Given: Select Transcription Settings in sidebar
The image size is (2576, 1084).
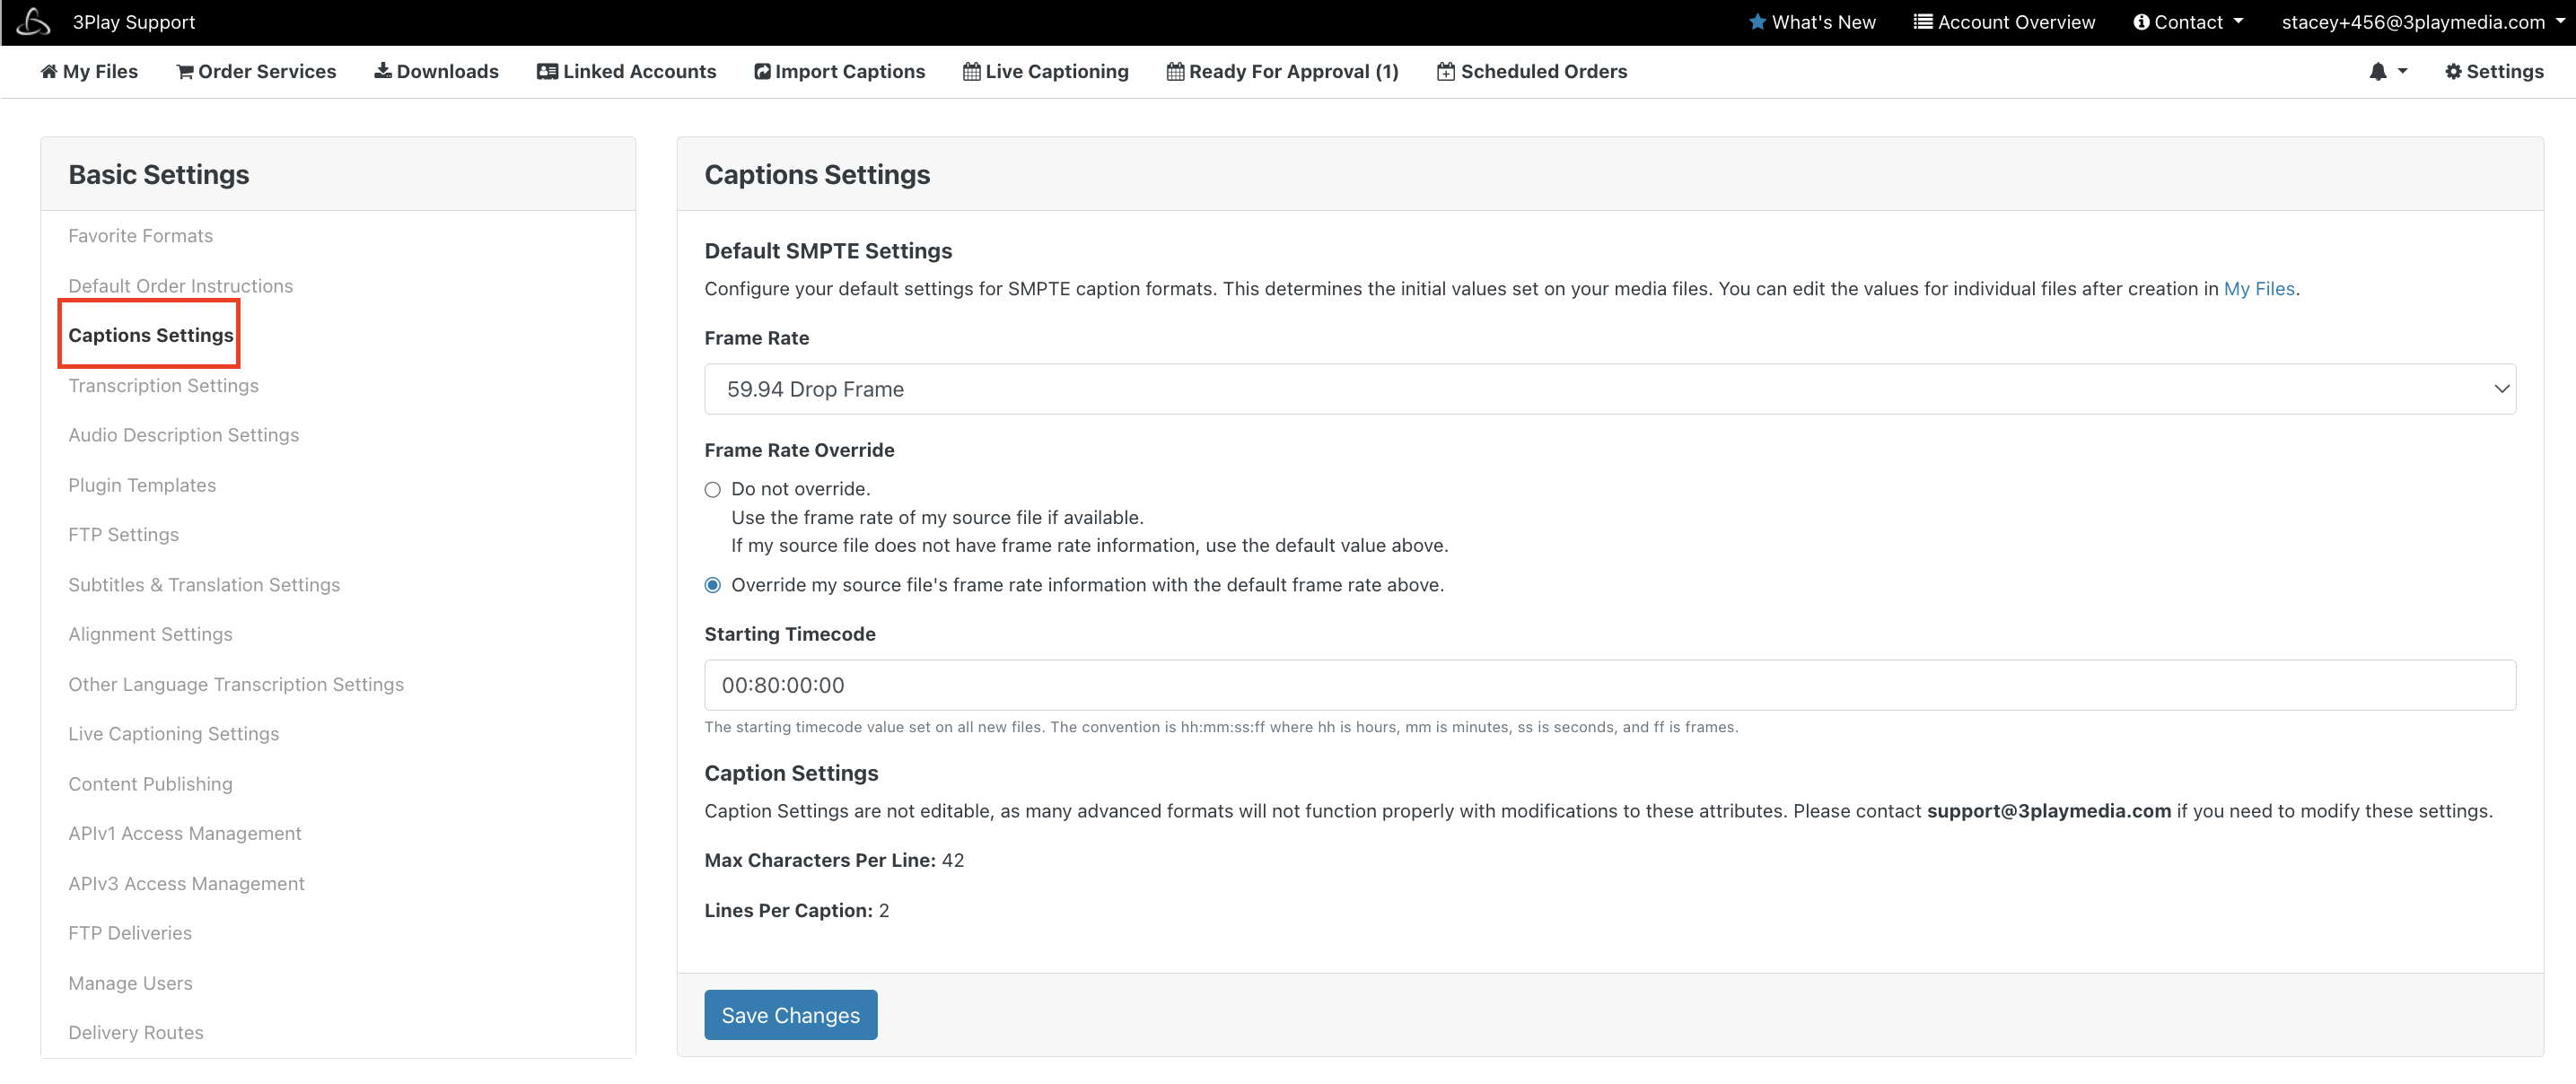Looking at the screenshot, I should (163, 385).
